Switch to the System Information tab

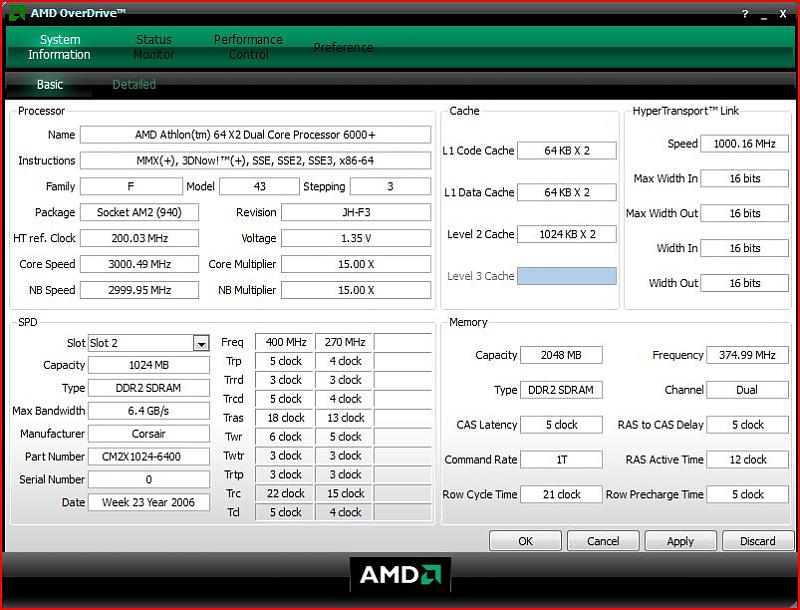(60, 47)
